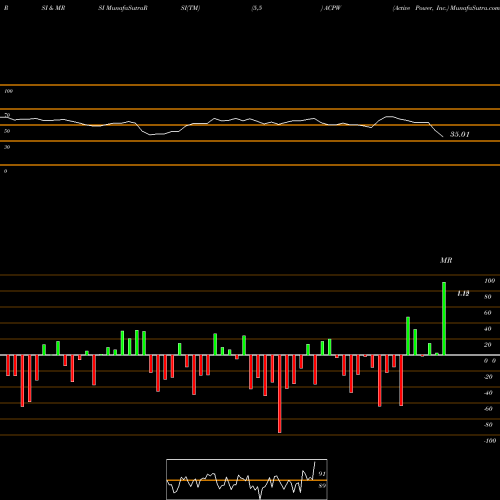500x500 pixels.
Task: Click the MunafaSutra.com text in header
Action: coord(475,8)
